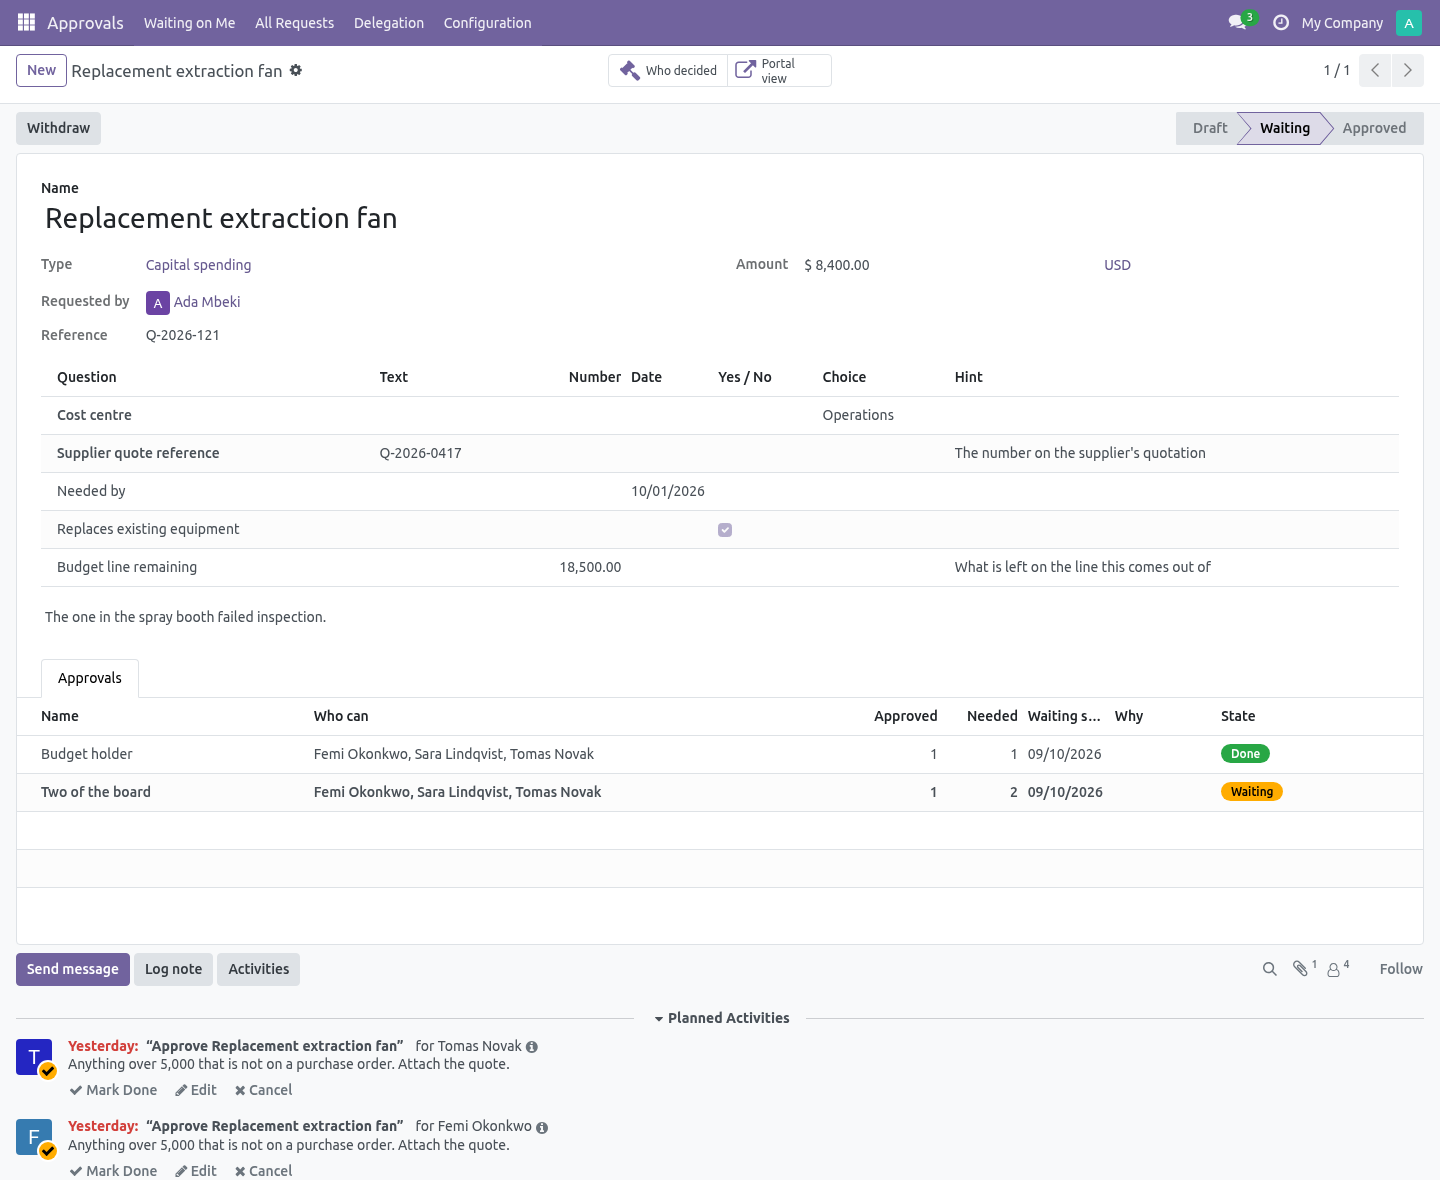Cancel Tomas Novak's planned activity

(263, 1090)
